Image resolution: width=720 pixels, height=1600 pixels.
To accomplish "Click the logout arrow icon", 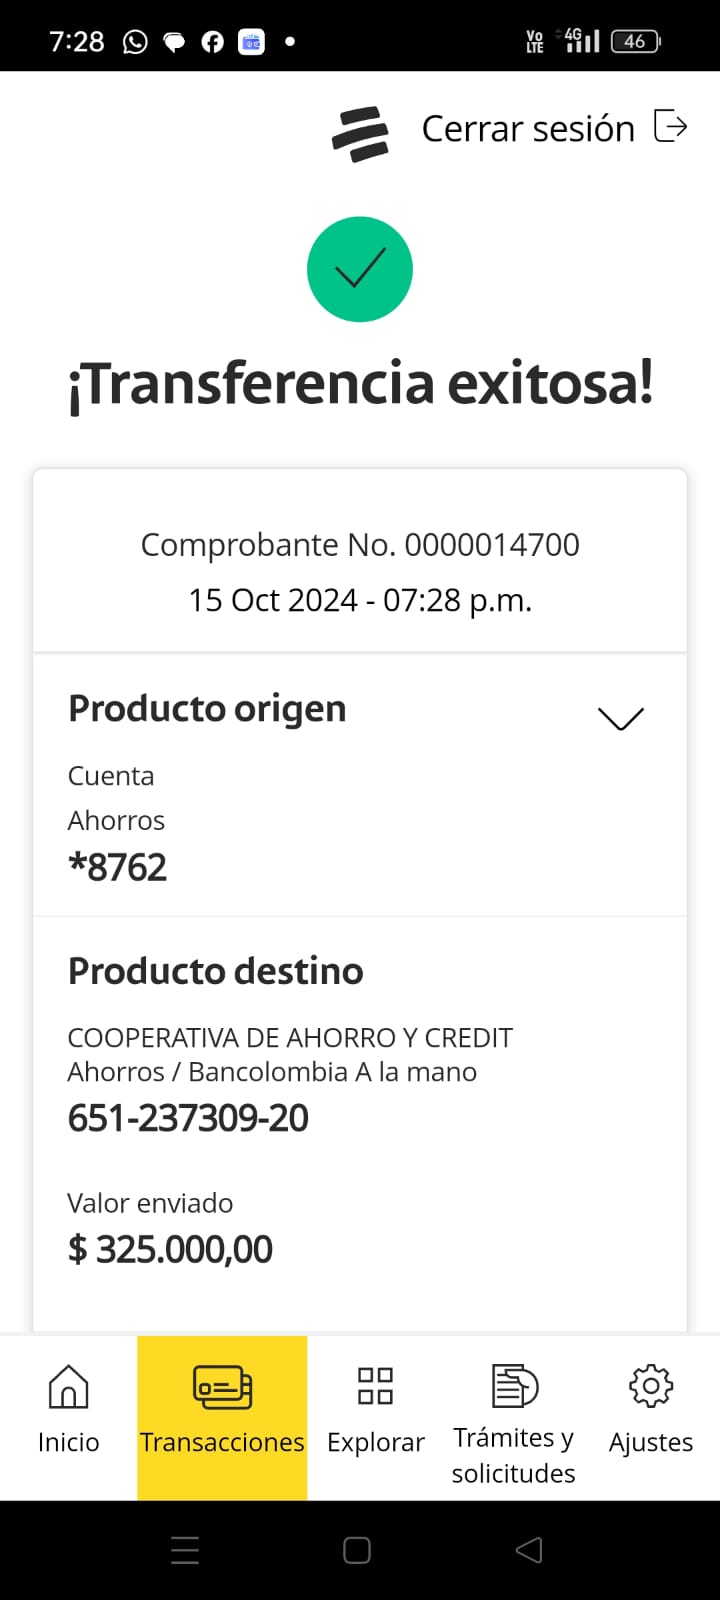I will (x=671, y=127).
